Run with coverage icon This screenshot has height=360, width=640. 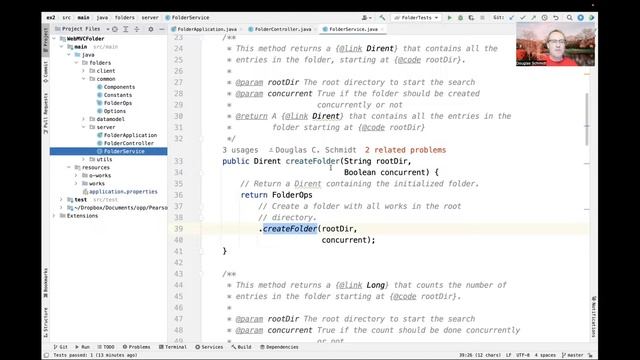click(471, 18)
